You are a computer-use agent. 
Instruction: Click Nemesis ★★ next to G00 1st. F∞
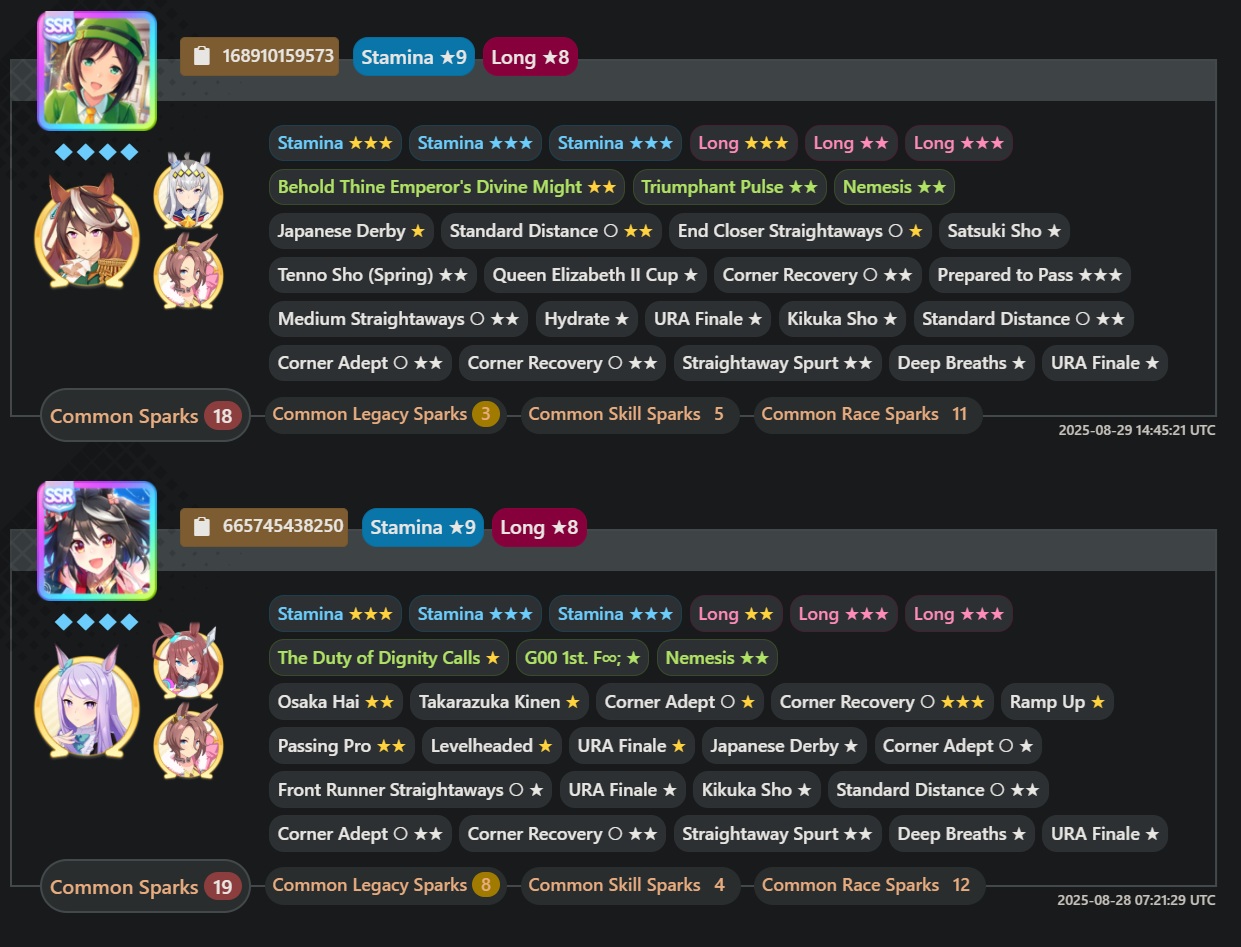(717, 657)
